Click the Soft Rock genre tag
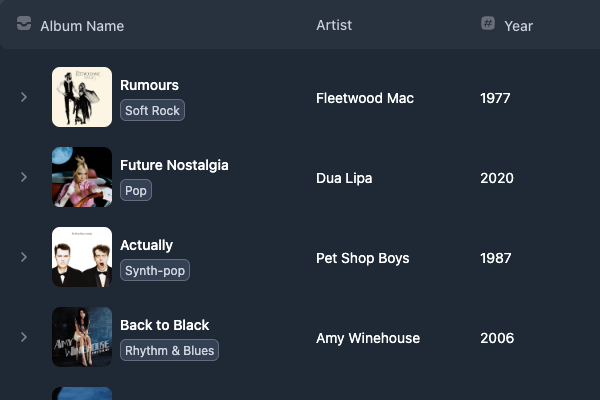The height and width of the screenshot is (400, 600). pyautogui.click(x=152, y=111)
